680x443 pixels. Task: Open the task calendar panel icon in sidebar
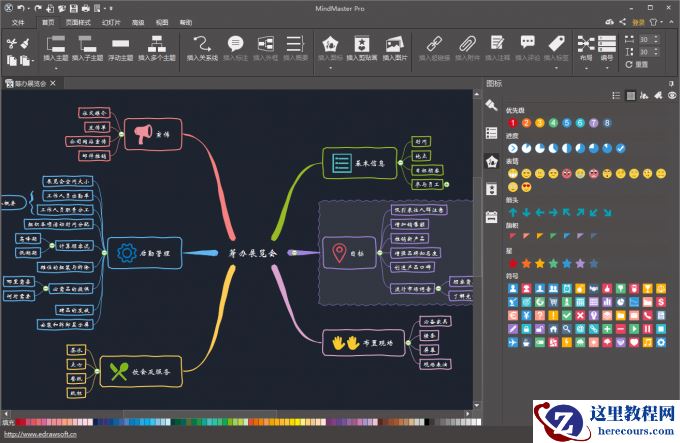[491, 216]
